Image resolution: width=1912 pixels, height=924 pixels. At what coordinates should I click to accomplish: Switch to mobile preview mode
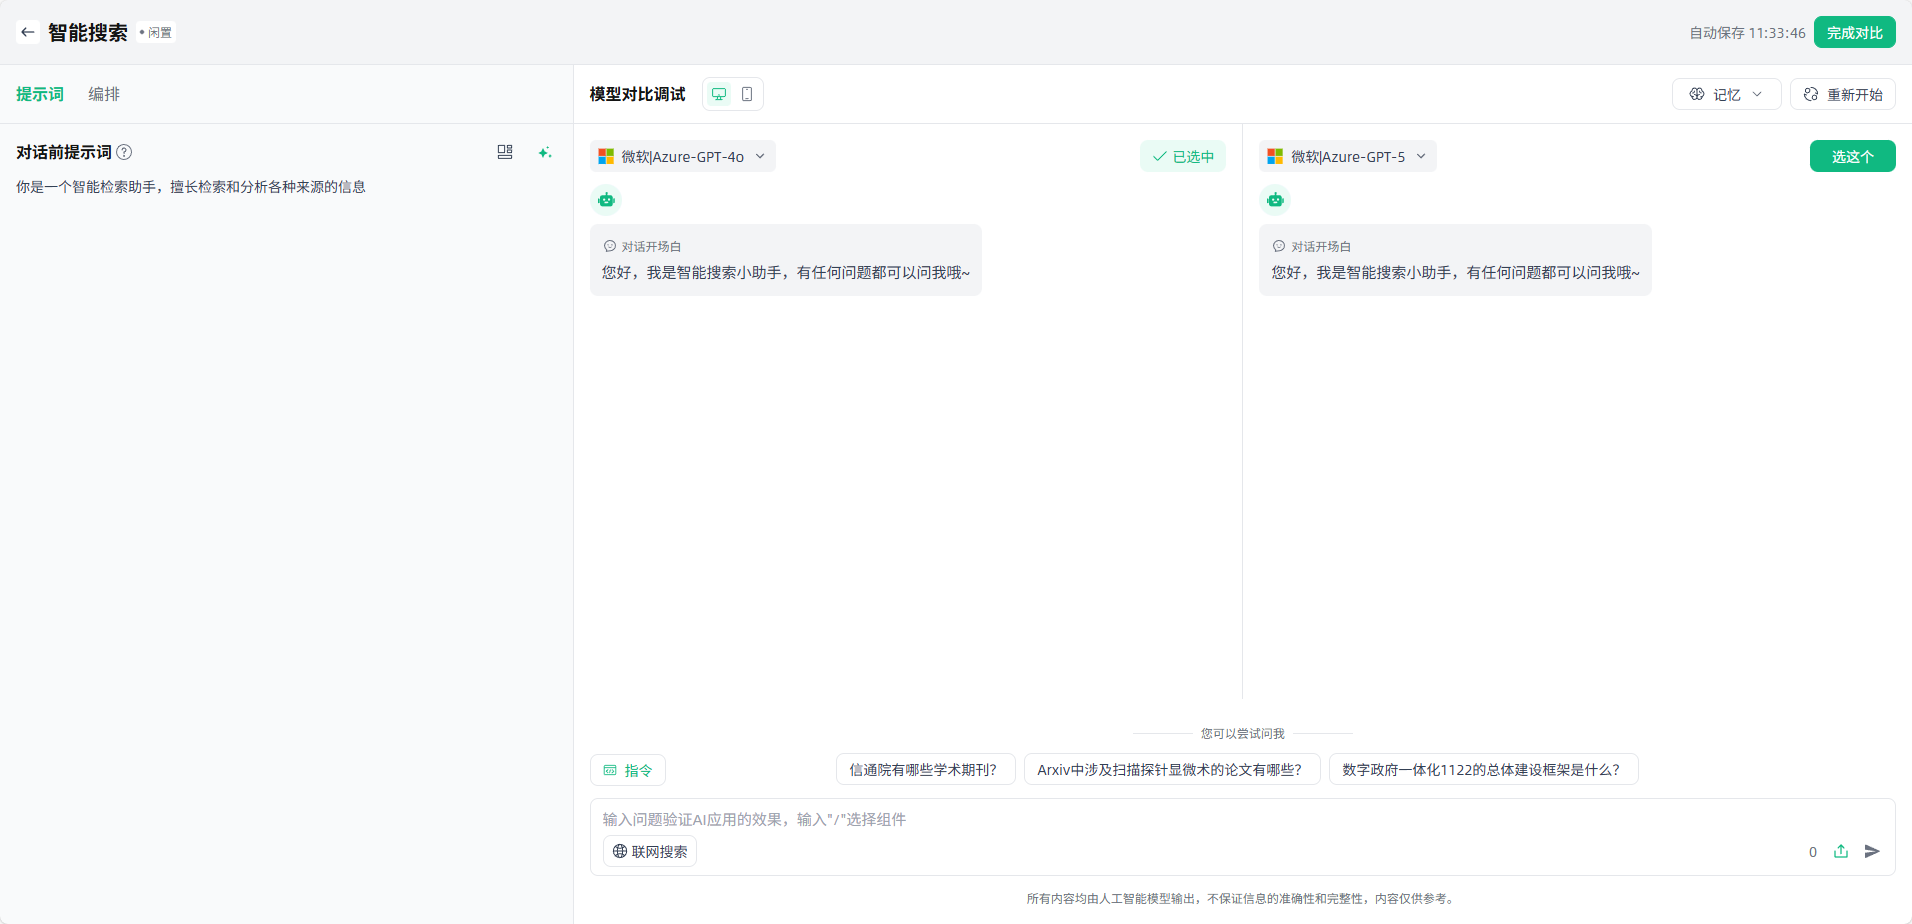(x=747, y=94)
